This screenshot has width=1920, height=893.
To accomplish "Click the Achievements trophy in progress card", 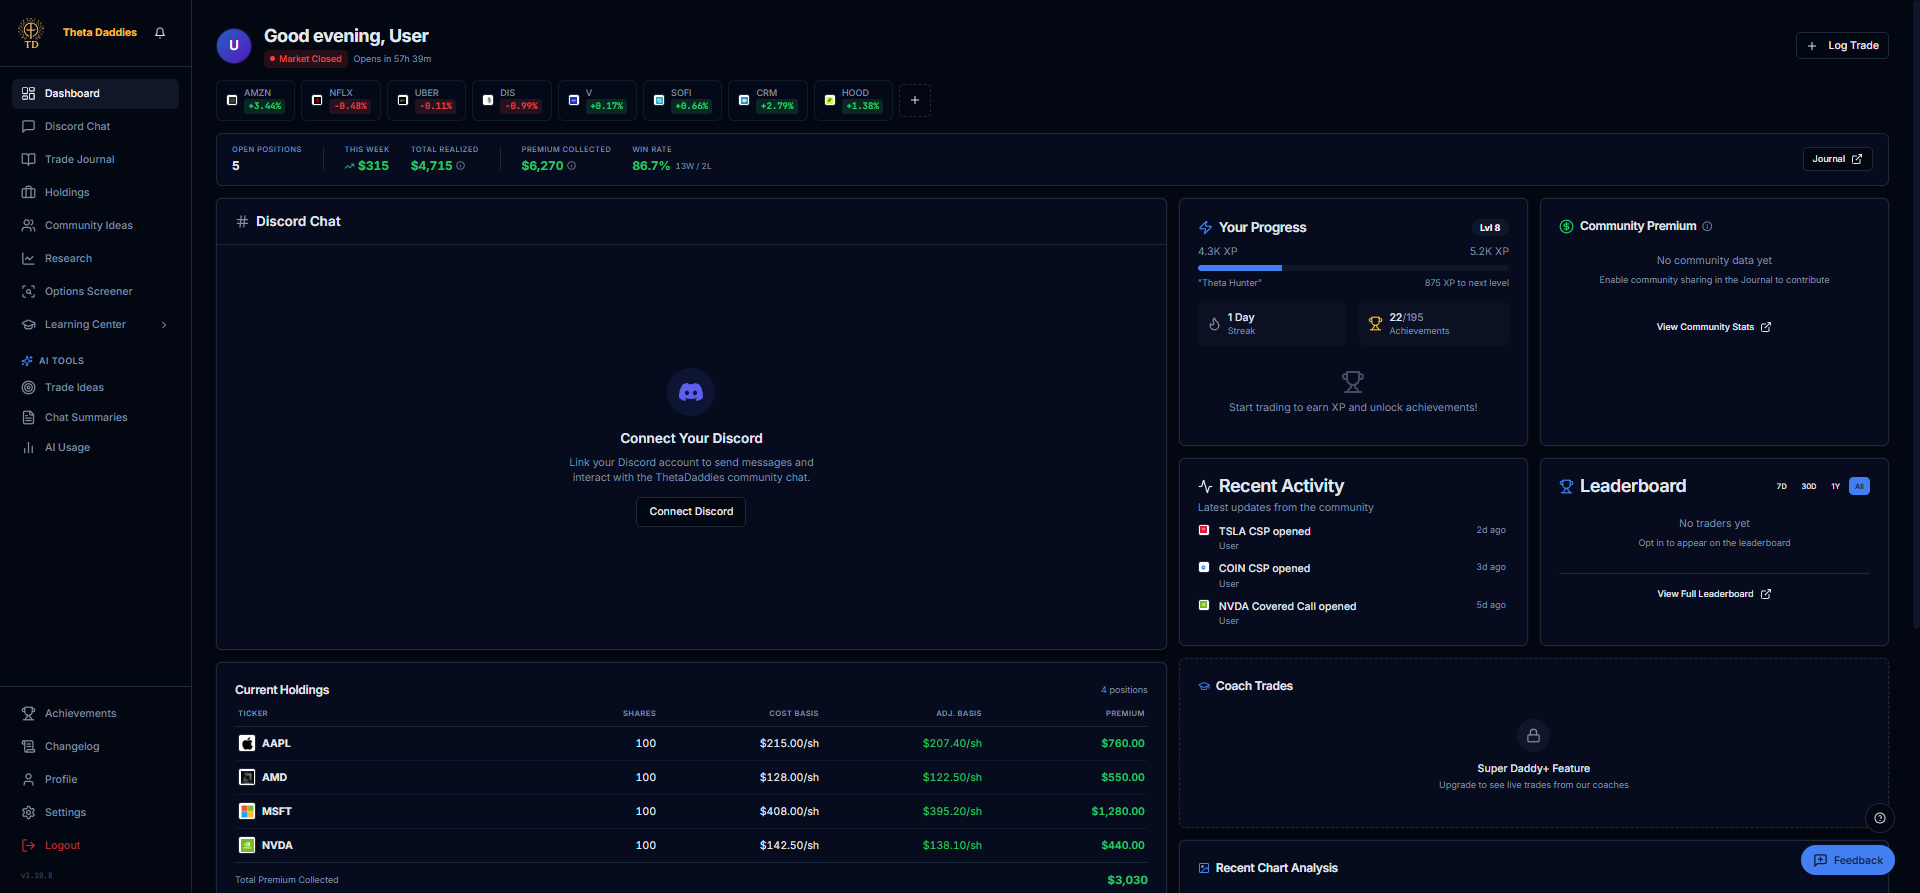I will coord(1375,324).
